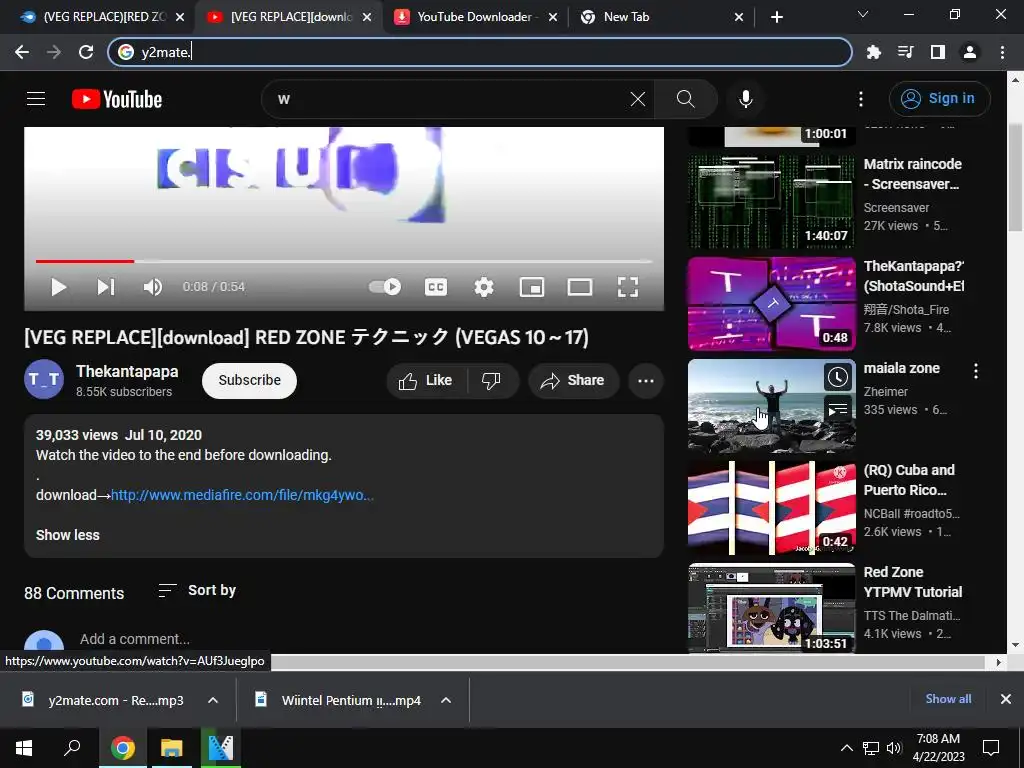The width and height of the screenshot is (1024, 768).
Task: Add maiala zone to queue
Action: click(838, 409)
